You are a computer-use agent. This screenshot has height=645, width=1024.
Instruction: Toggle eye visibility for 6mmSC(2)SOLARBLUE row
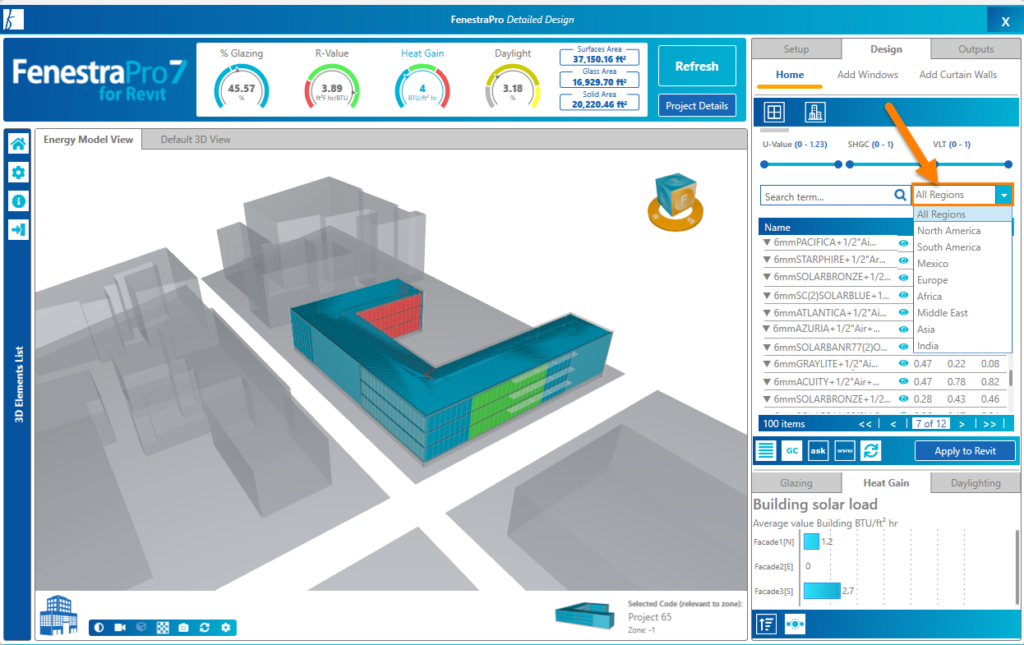(x=903, y=295)
